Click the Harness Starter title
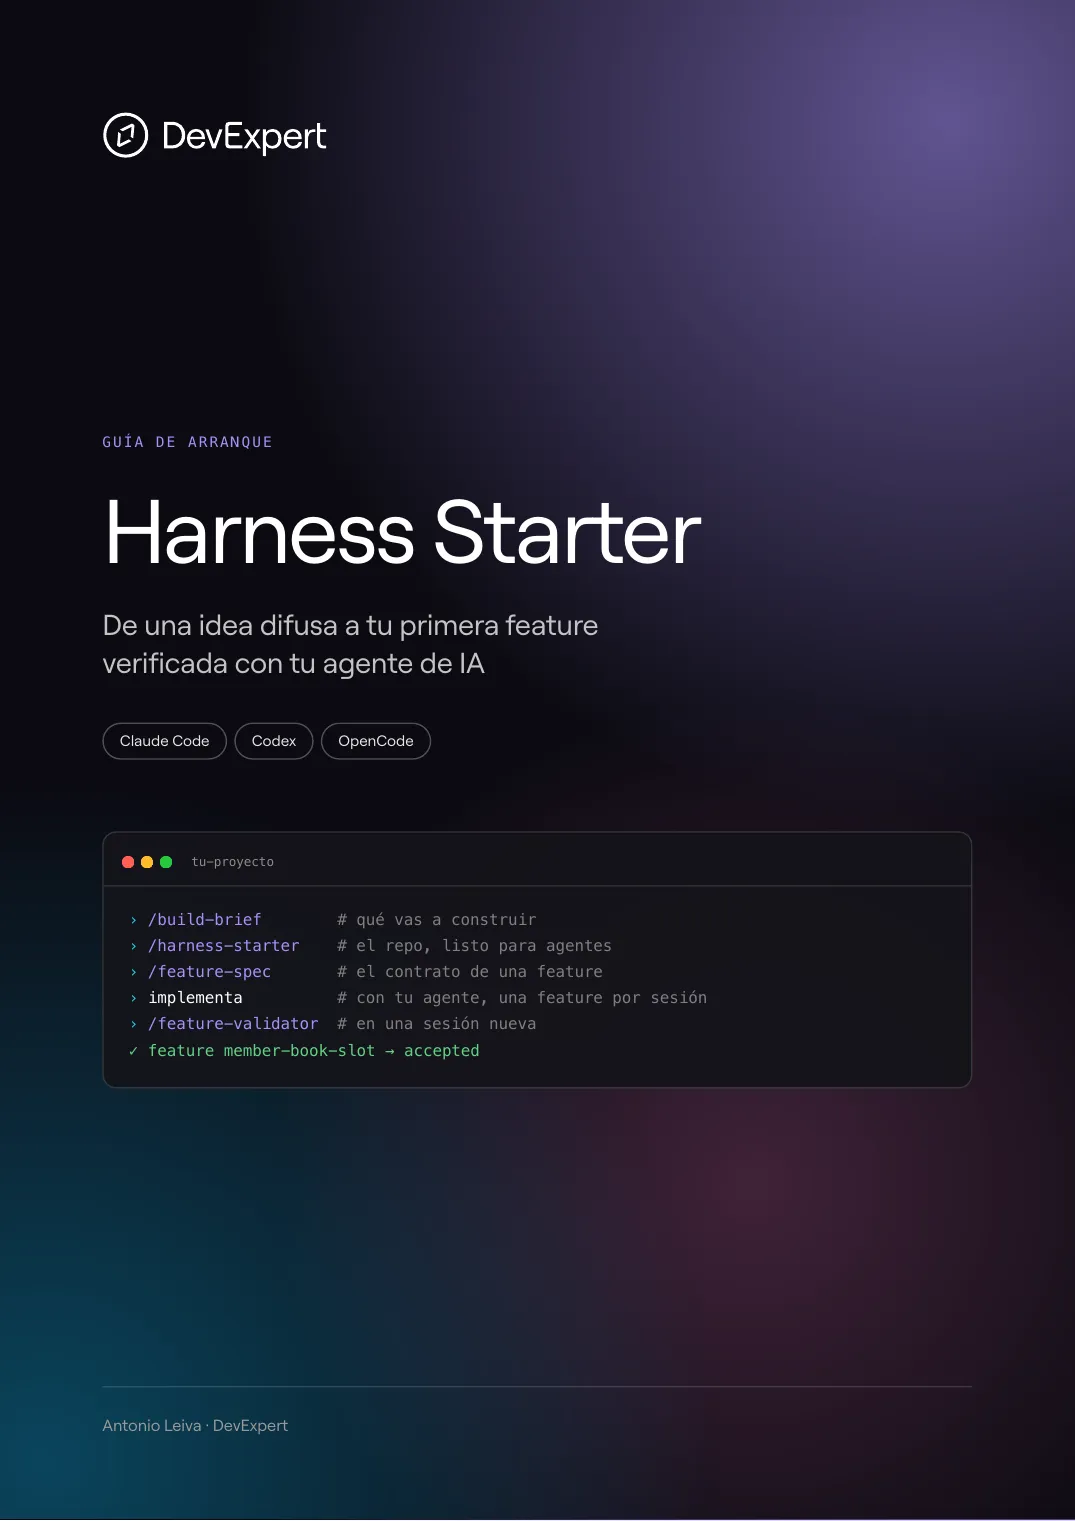 click(x=403, y=532)
